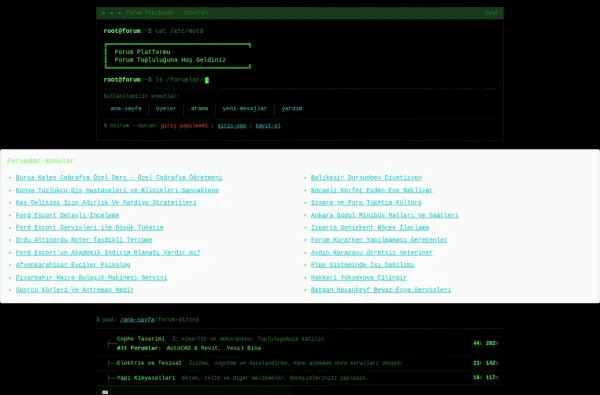Open Isparta Senirkent Böcek İlaçlama topic
The height and width of the screenshot is (395, 600).
coord(370,227)
